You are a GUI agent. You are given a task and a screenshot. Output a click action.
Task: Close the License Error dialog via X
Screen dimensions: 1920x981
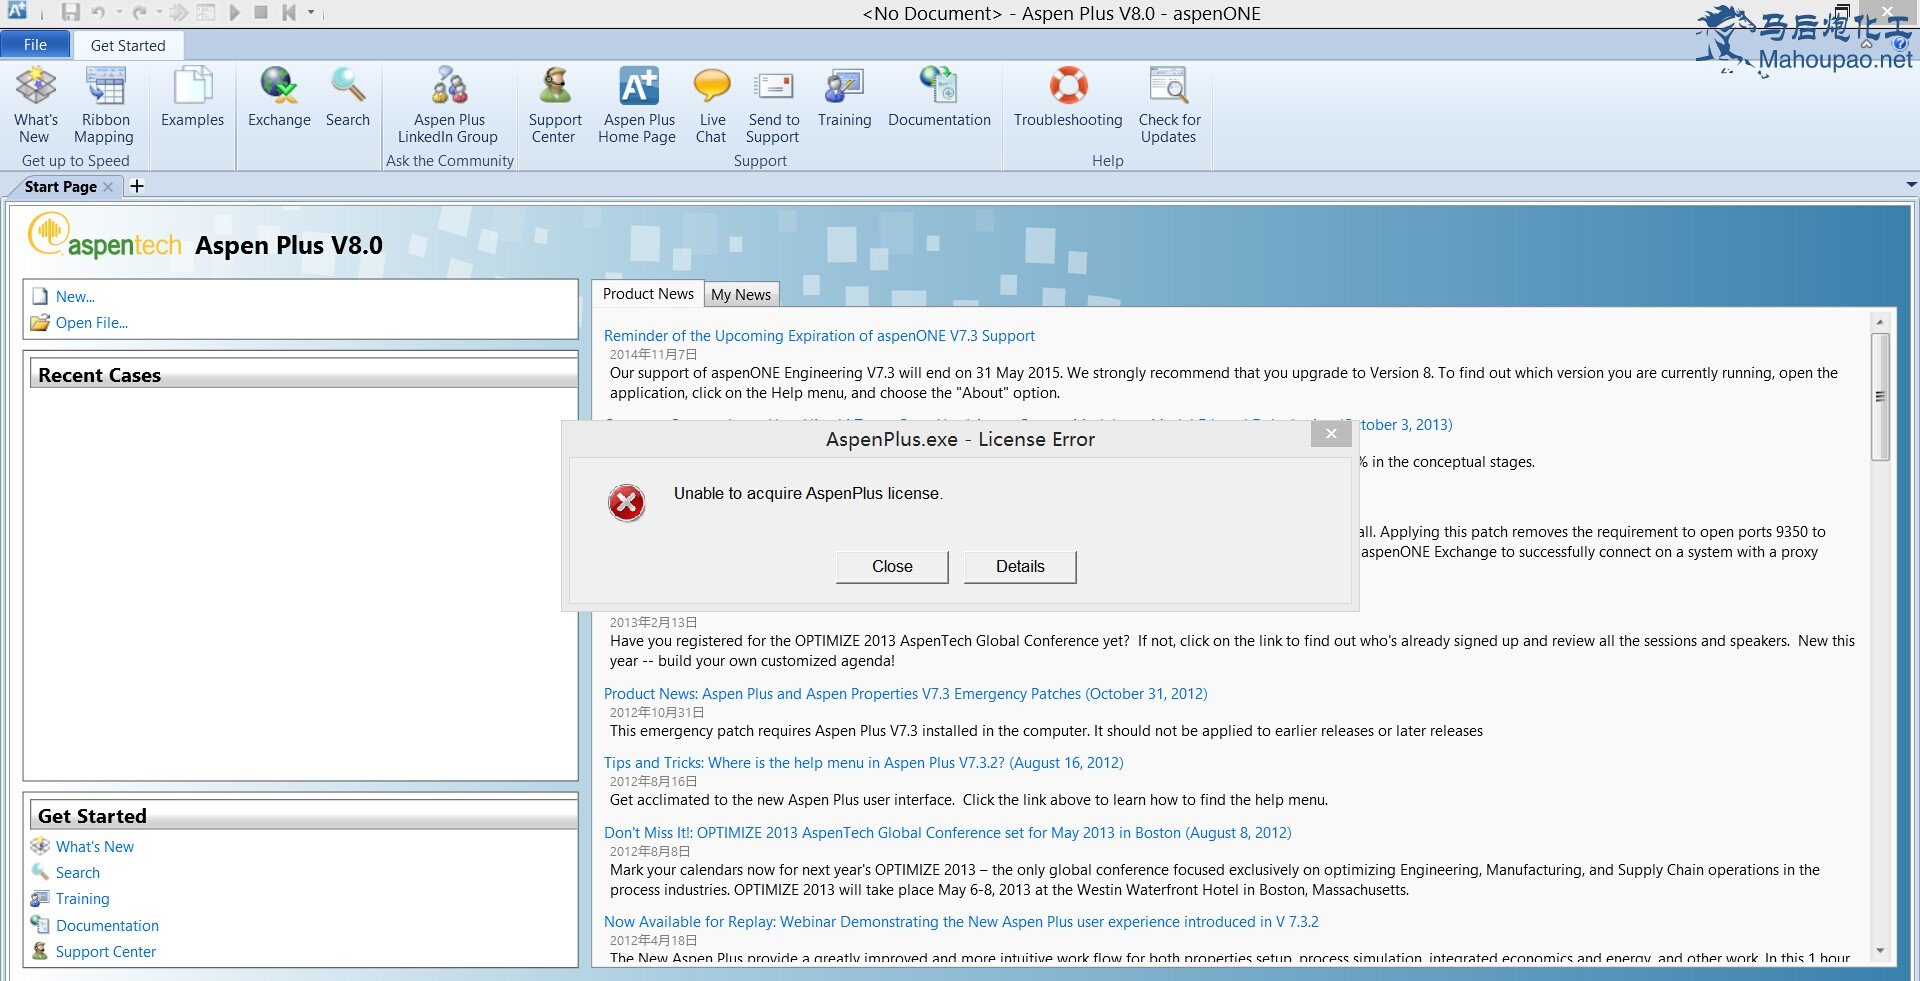(x=1331, y=433)
